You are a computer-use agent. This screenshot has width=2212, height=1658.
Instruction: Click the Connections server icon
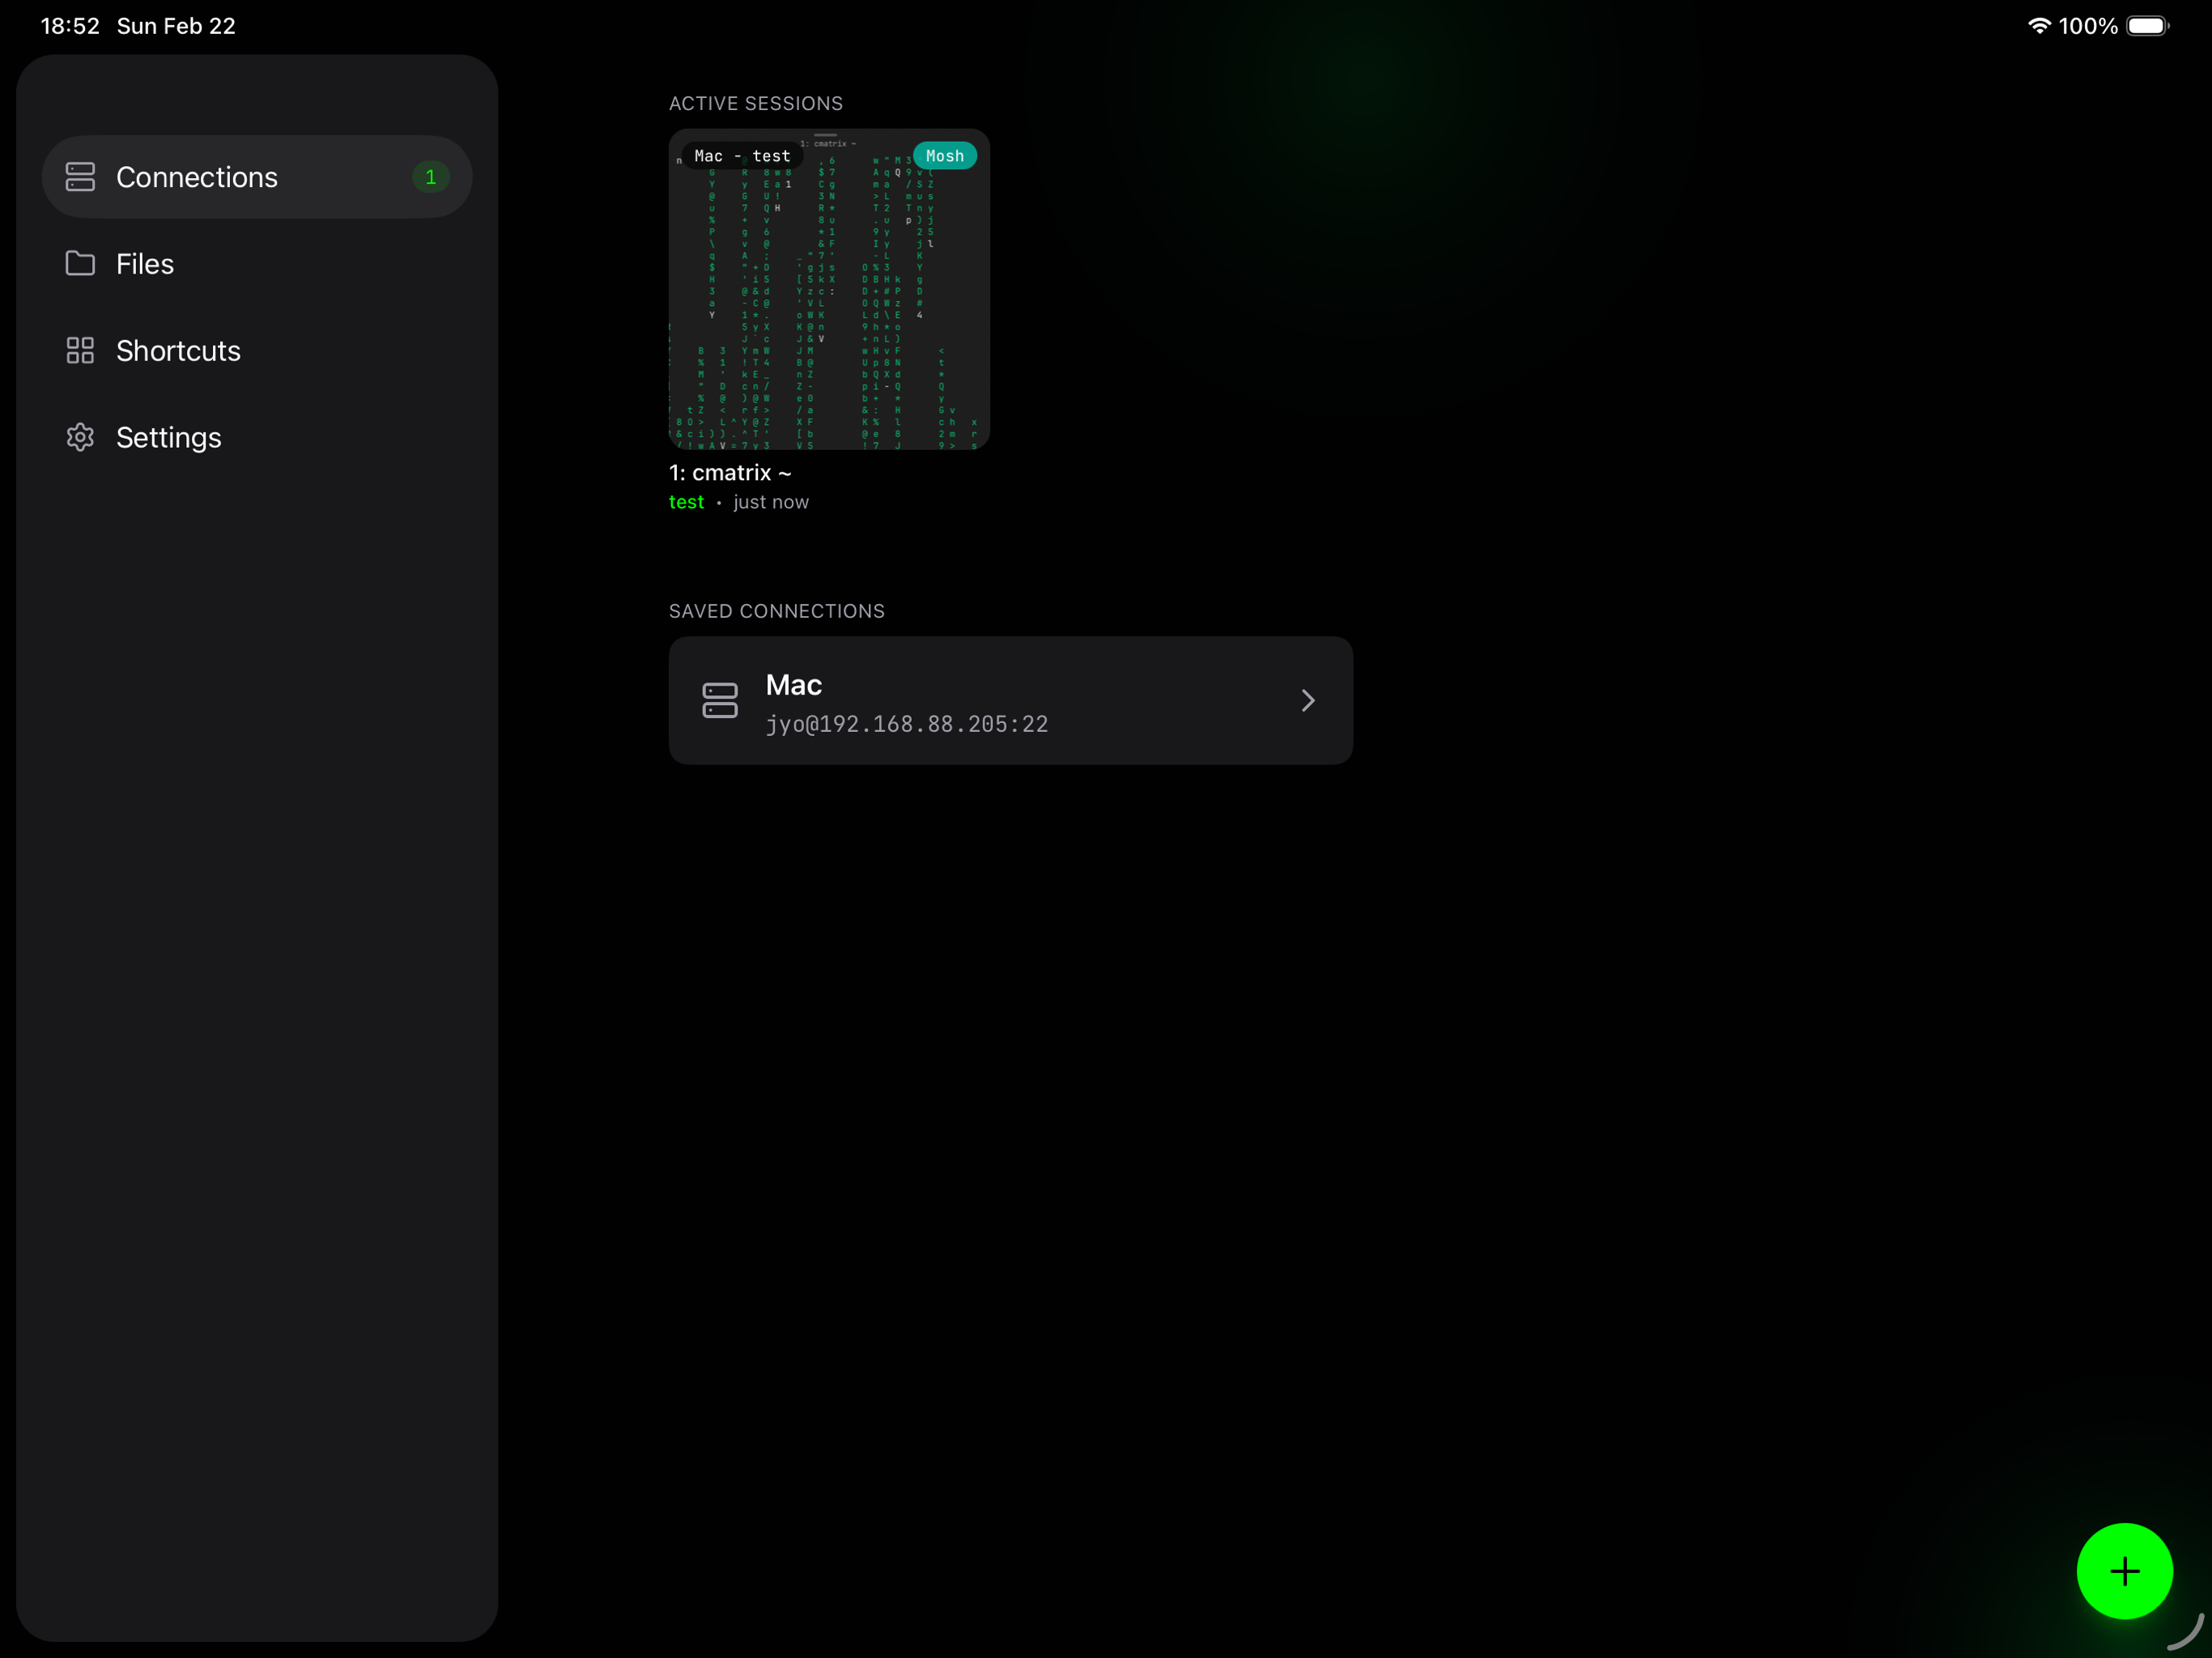tap(80, 177)
